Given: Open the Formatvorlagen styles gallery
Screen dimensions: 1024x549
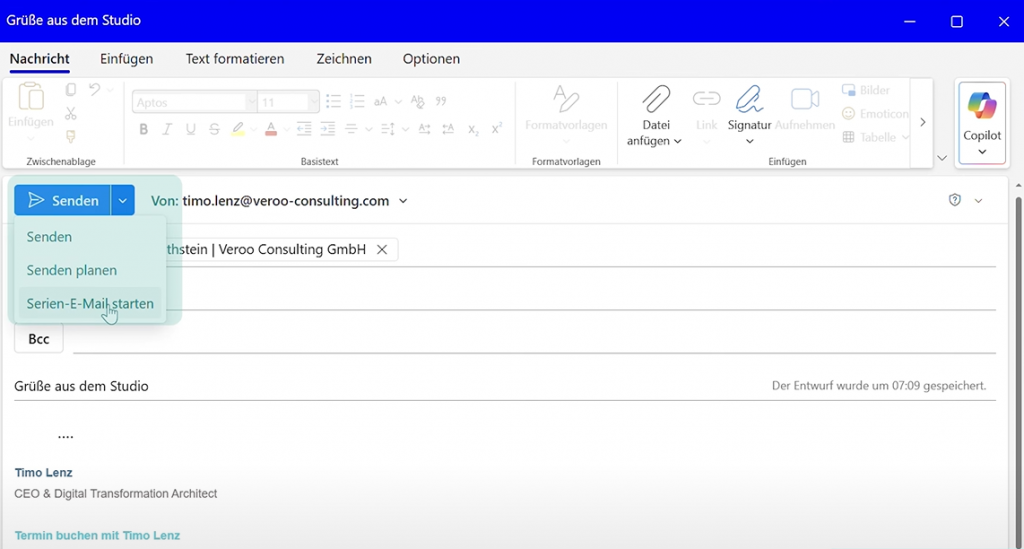Looking at the screenshot, I should [566, 115].
